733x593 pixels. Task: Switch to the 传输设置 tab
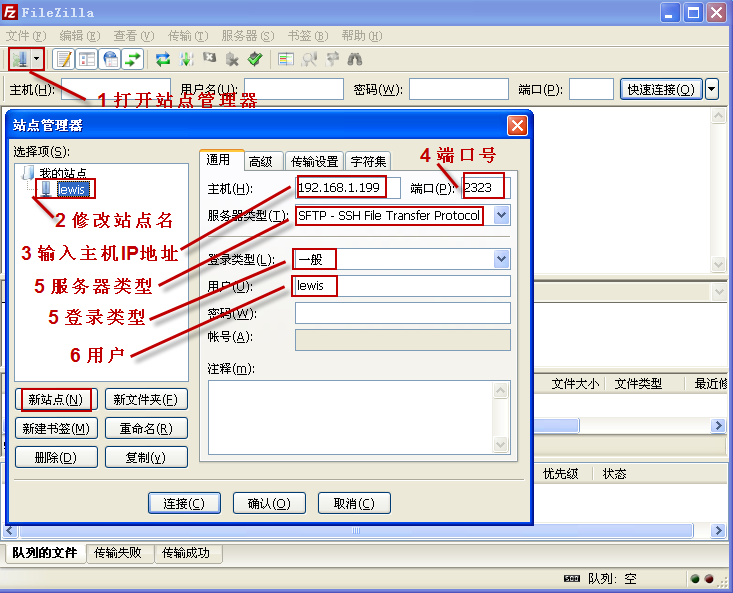tap(314, 162)
